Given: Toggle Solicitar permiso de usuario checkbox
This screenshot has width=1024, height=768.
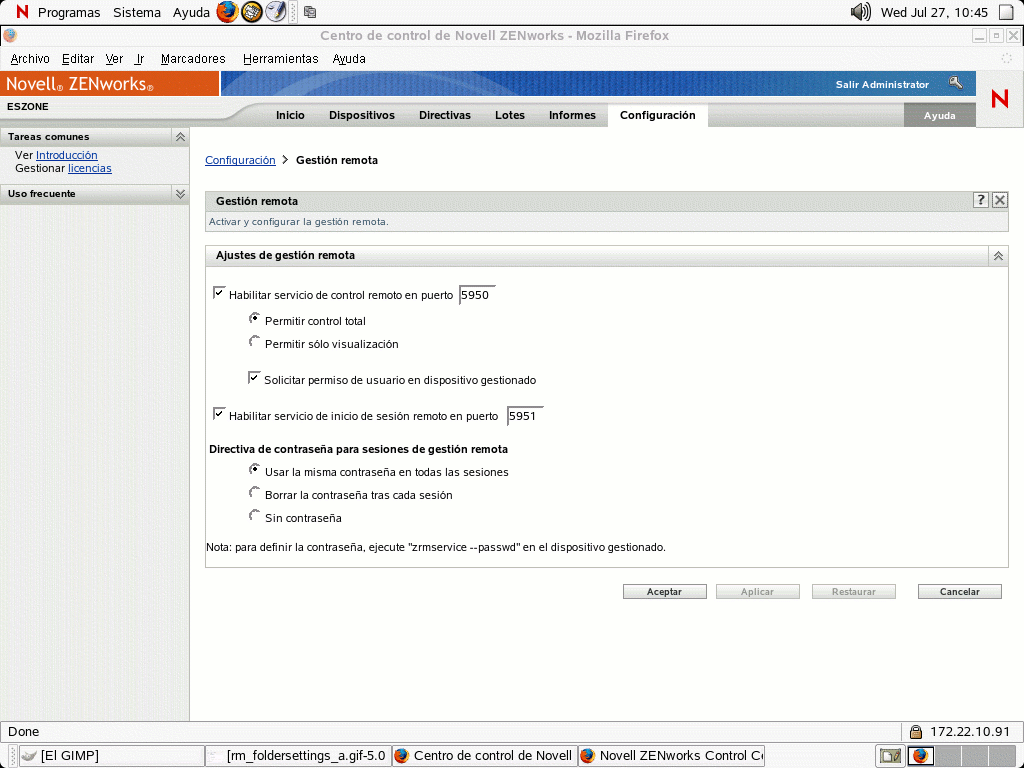Looking at the screenshot, I should tap(254, 379).
